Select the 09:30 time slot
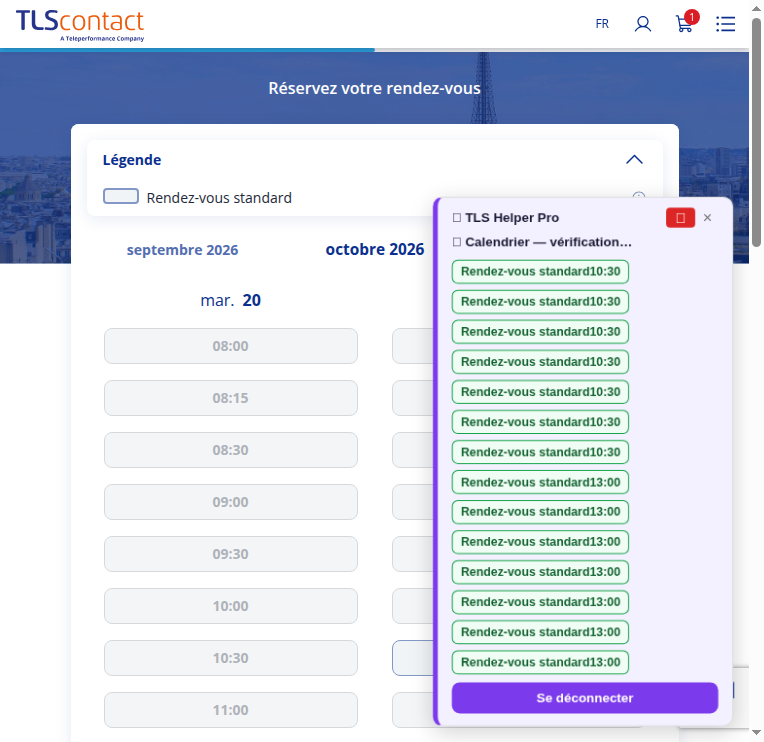 click(230, 554)
